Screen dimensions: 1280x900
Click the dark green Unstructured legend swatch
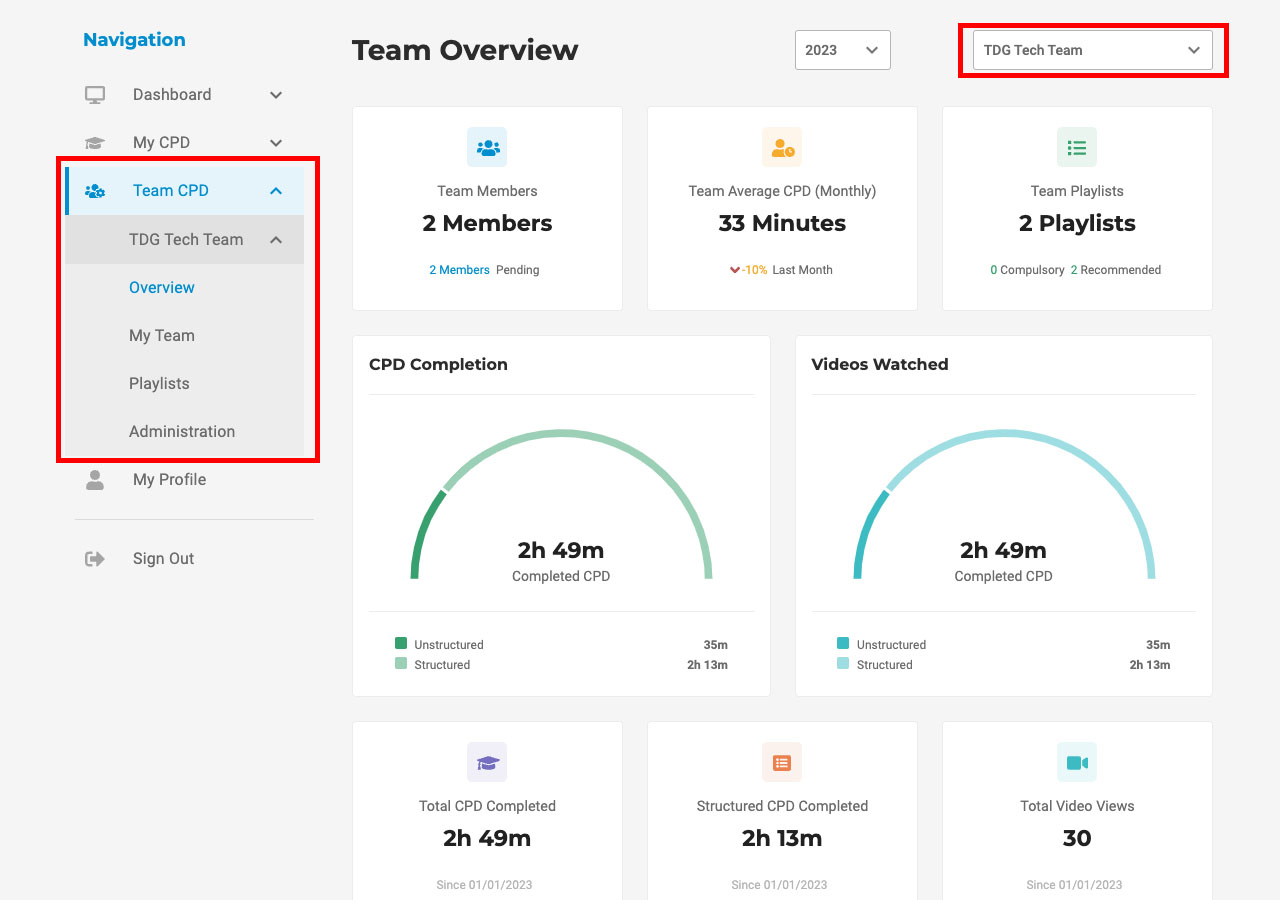point(401,644)
